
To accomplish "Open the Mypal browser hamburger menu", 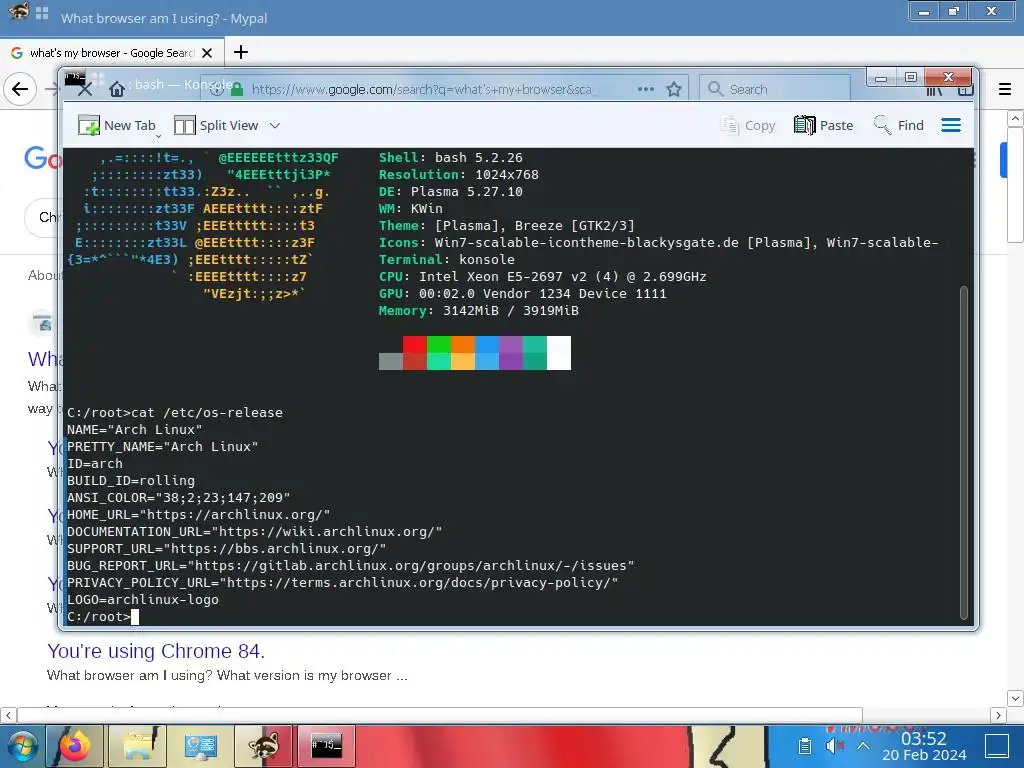I will (x=1005, y=89).
